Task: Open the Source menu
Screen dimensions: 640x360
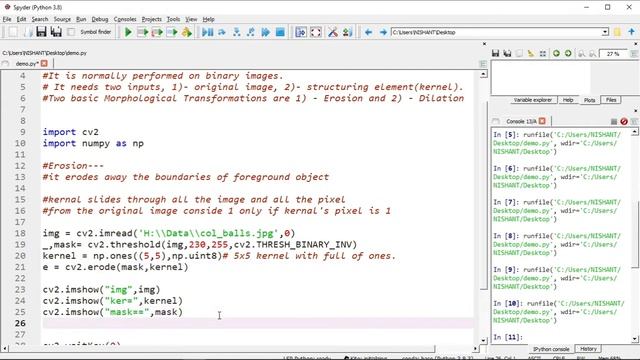Action: click(62, 19)
